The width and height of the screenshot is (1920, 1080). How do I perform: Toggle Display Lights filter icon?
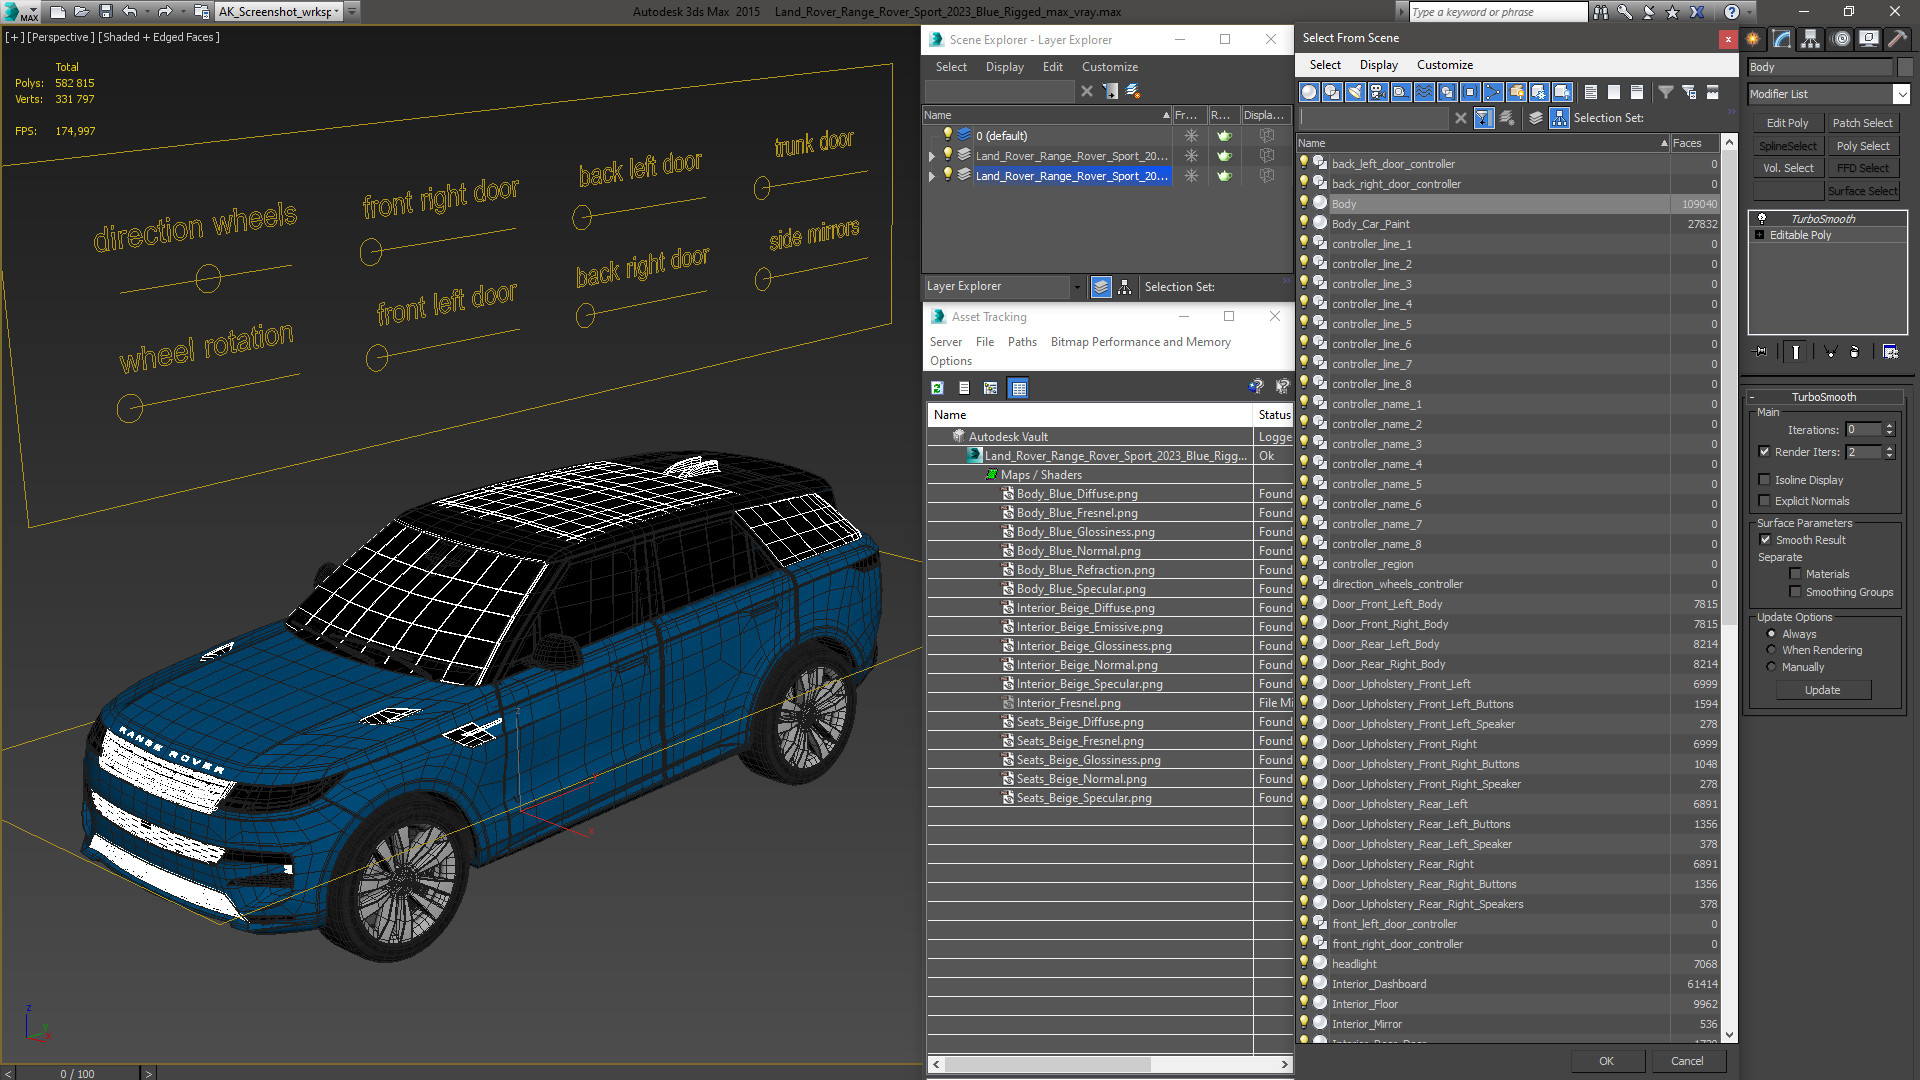pos(1355,92)
